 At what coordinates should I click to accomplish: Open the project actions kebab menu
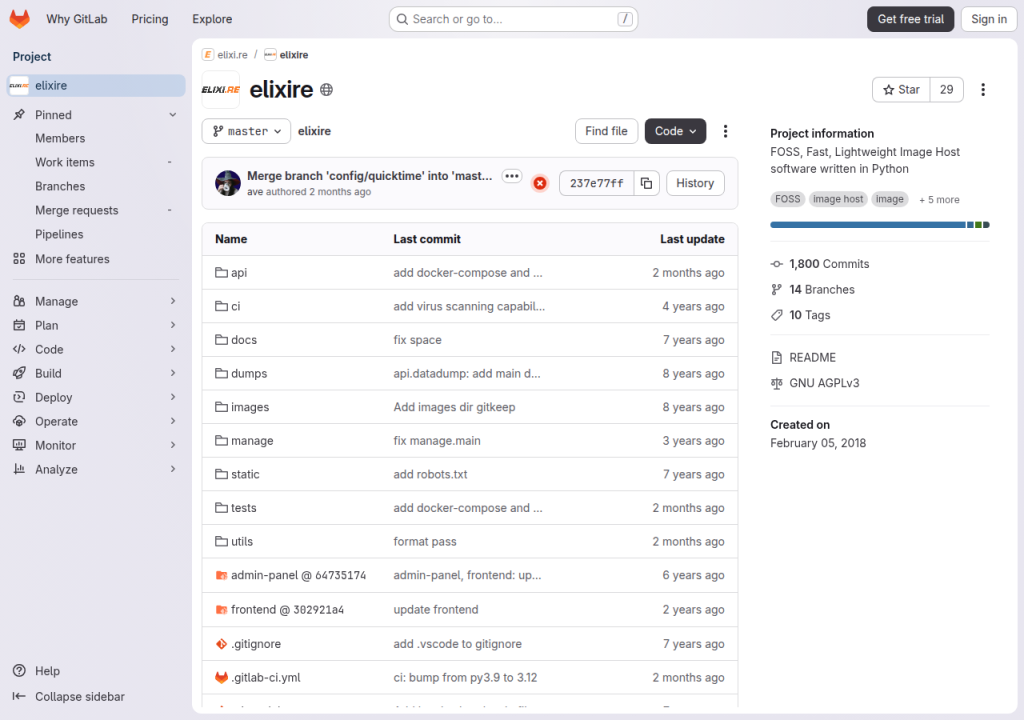[x=983, y=90]
